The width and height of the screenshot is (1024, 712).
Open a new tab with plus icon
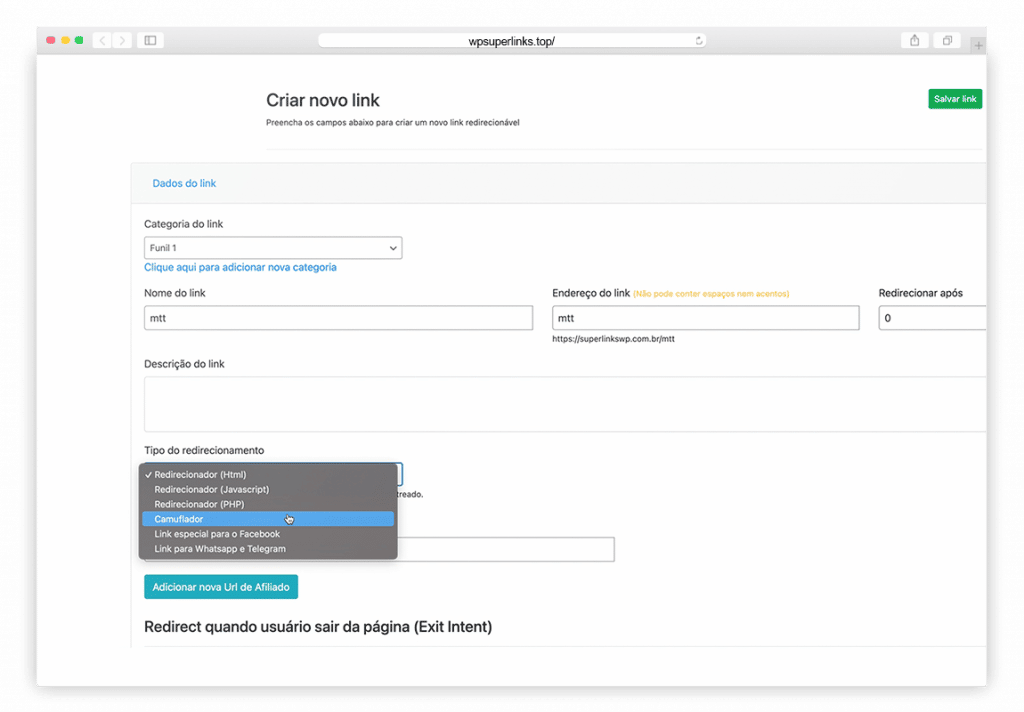pos(978,45)
